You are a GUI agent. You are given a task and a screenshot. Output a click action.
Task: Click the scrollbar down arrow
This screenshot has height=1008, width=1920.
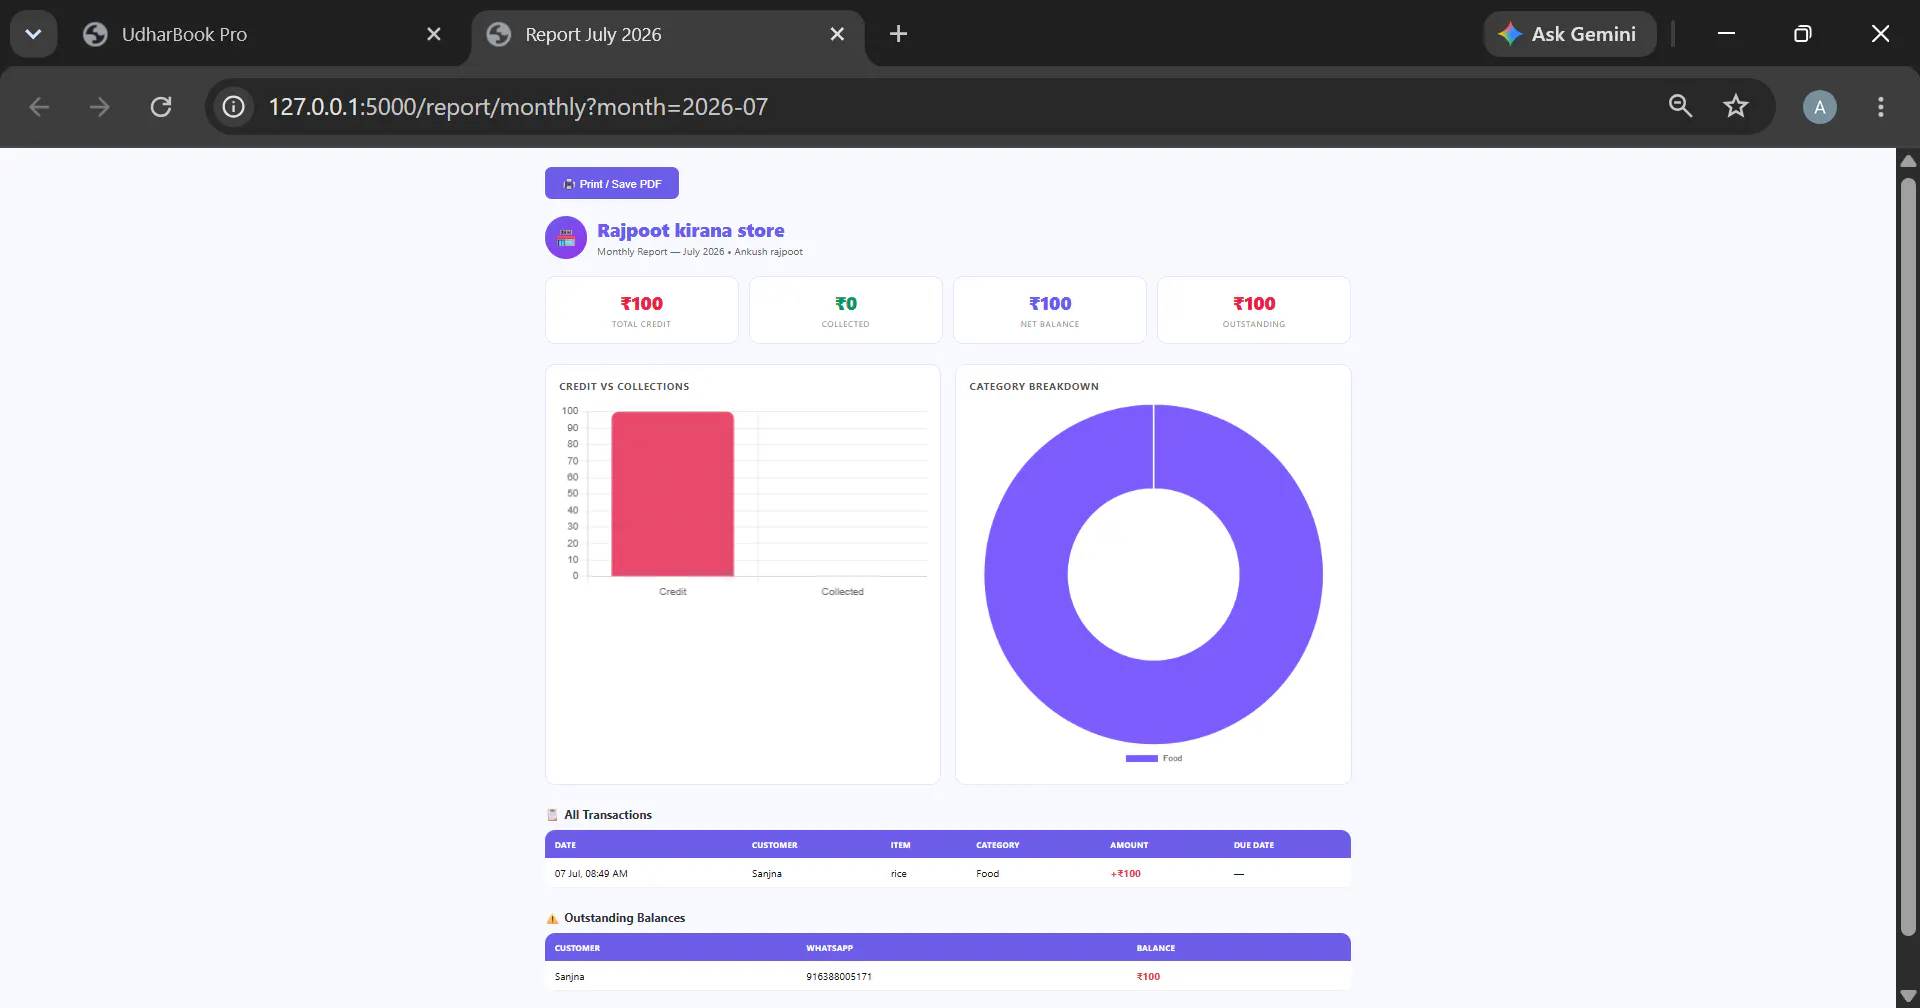[1908, 996]
